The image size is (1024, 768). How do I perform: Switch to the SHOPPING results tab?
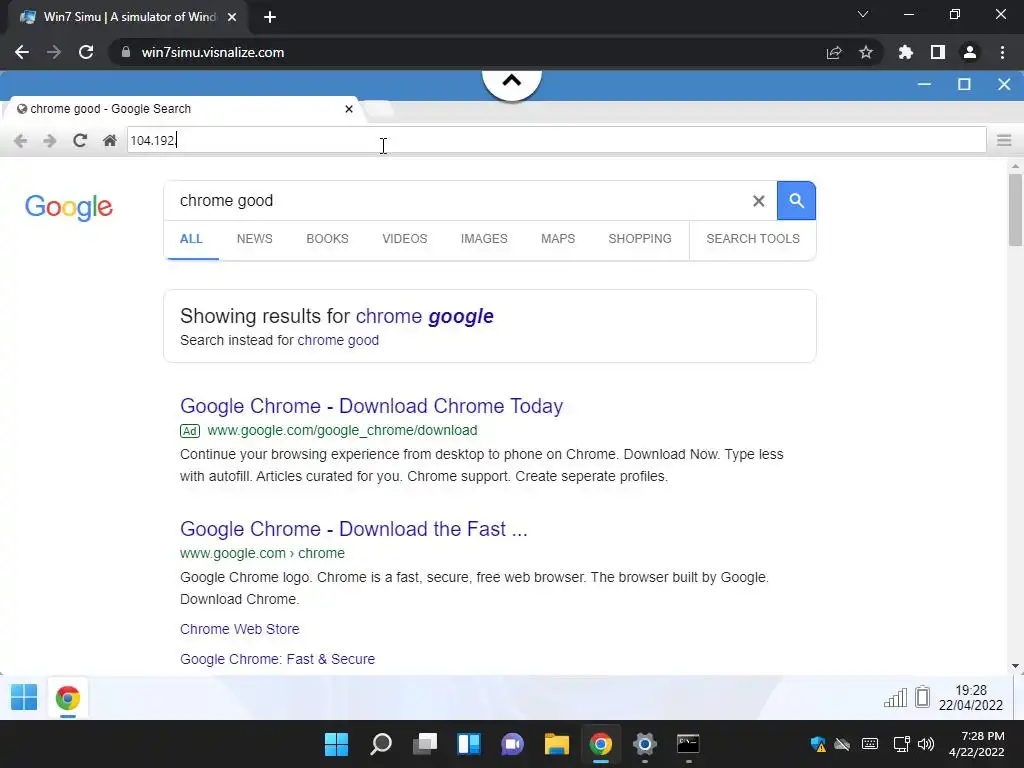click(x=640, y=239)
